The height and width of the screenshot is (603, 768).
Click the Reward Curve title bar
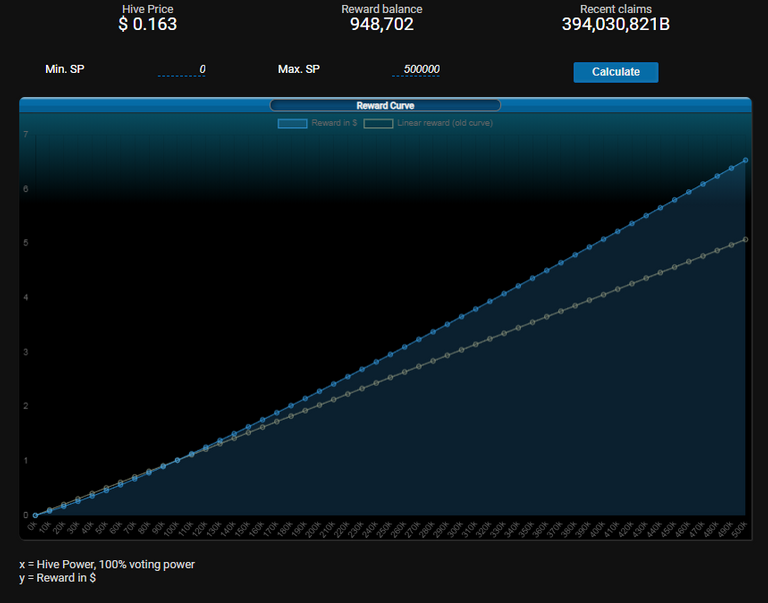coord(385,105)
